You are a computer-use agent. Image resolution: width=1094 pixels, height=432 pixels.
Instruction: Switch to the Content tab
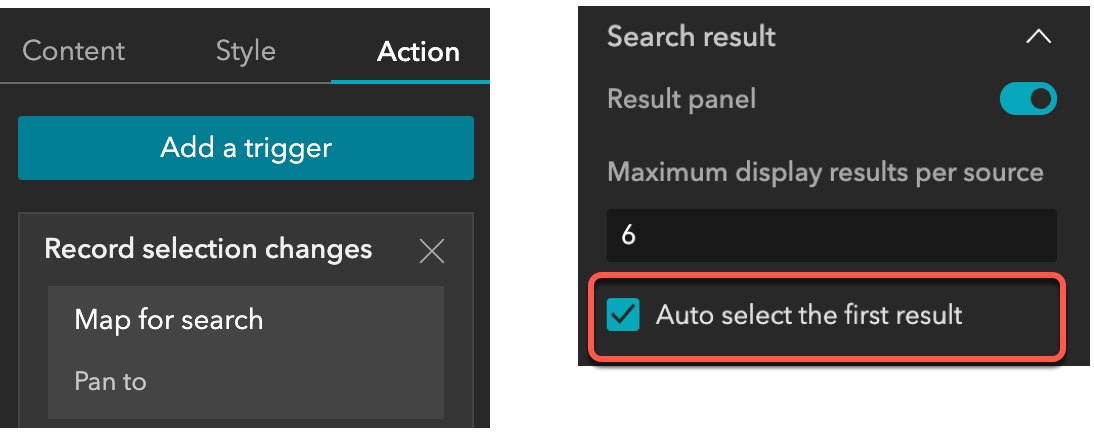74,51
